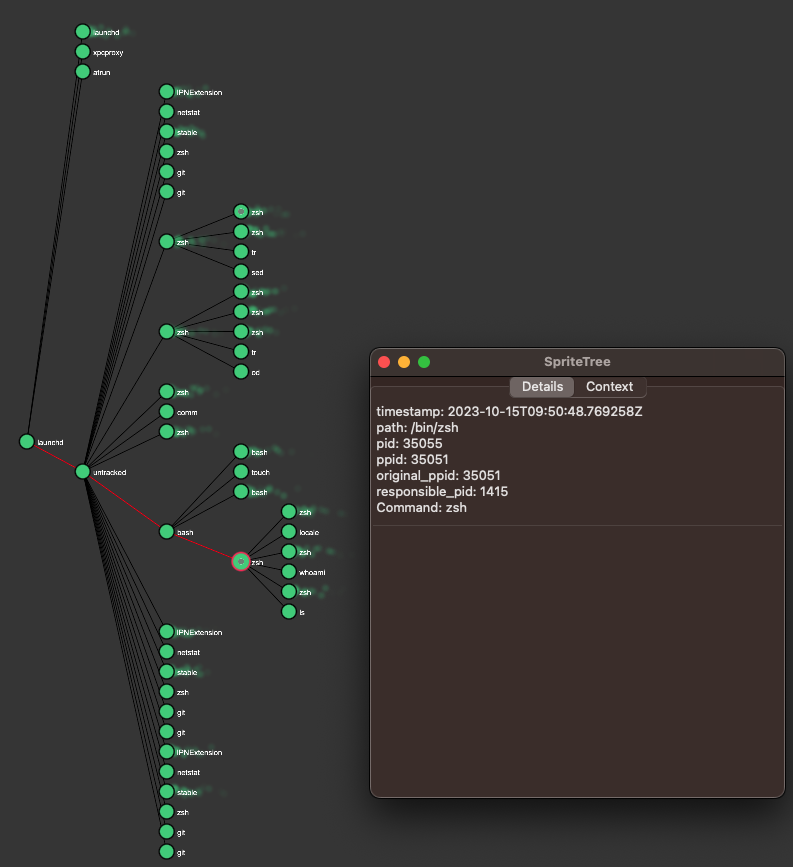Click the ls process node
The image size is (793, 867).
[289, 611]
